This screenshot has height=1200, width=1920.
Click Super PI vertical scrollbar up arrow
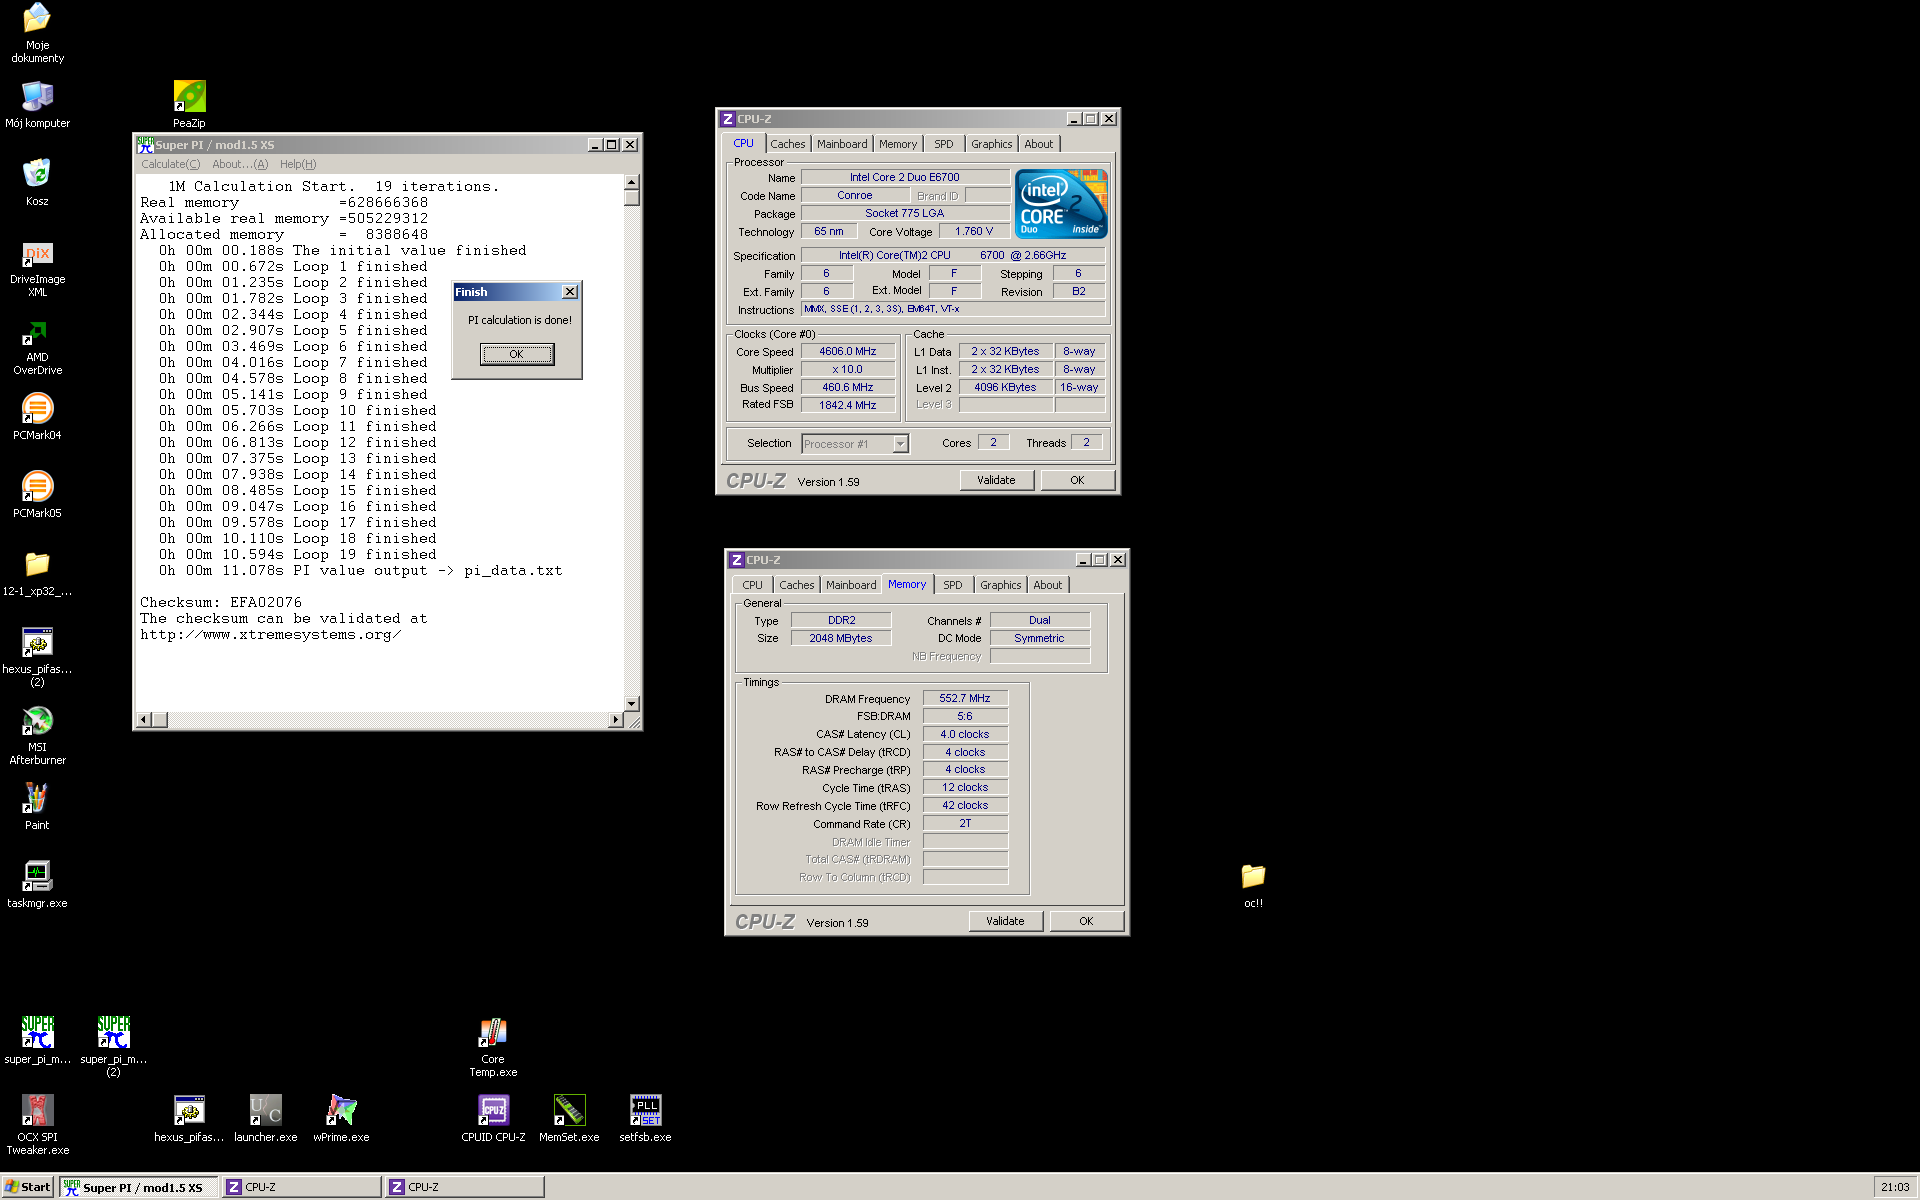pyautogui.click(x=632, y=182)
